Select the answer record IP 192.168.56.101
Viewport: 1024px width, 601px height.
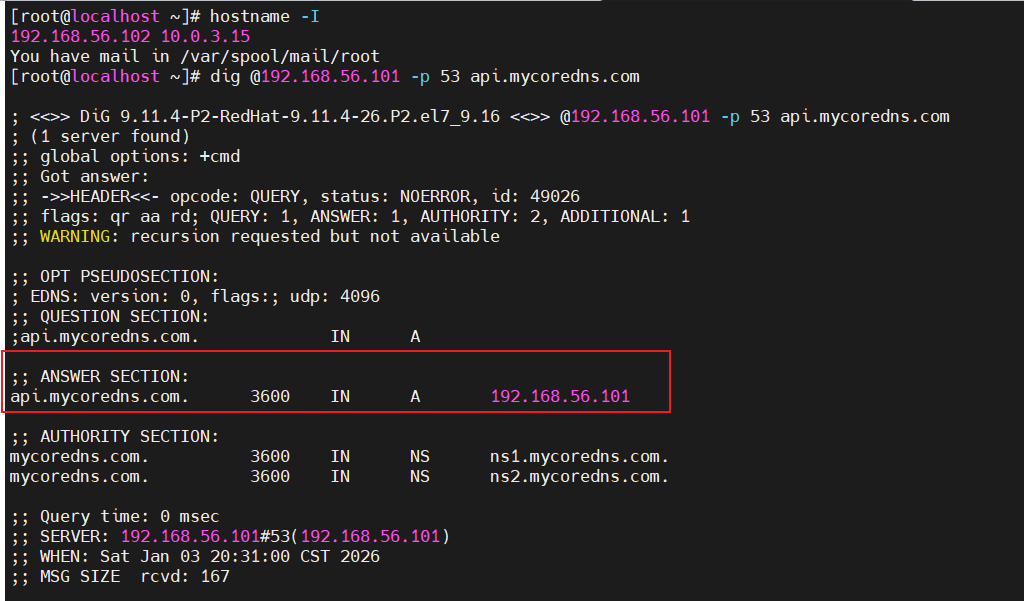pyautogui.click(x=560, y=397)
